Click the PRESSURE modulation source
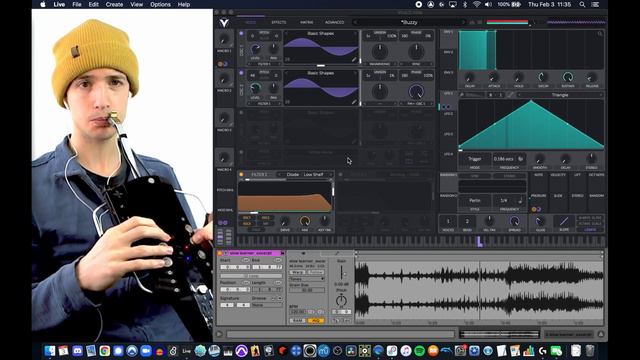The width and height of the screenshot is (640, 360). (538, 196)
